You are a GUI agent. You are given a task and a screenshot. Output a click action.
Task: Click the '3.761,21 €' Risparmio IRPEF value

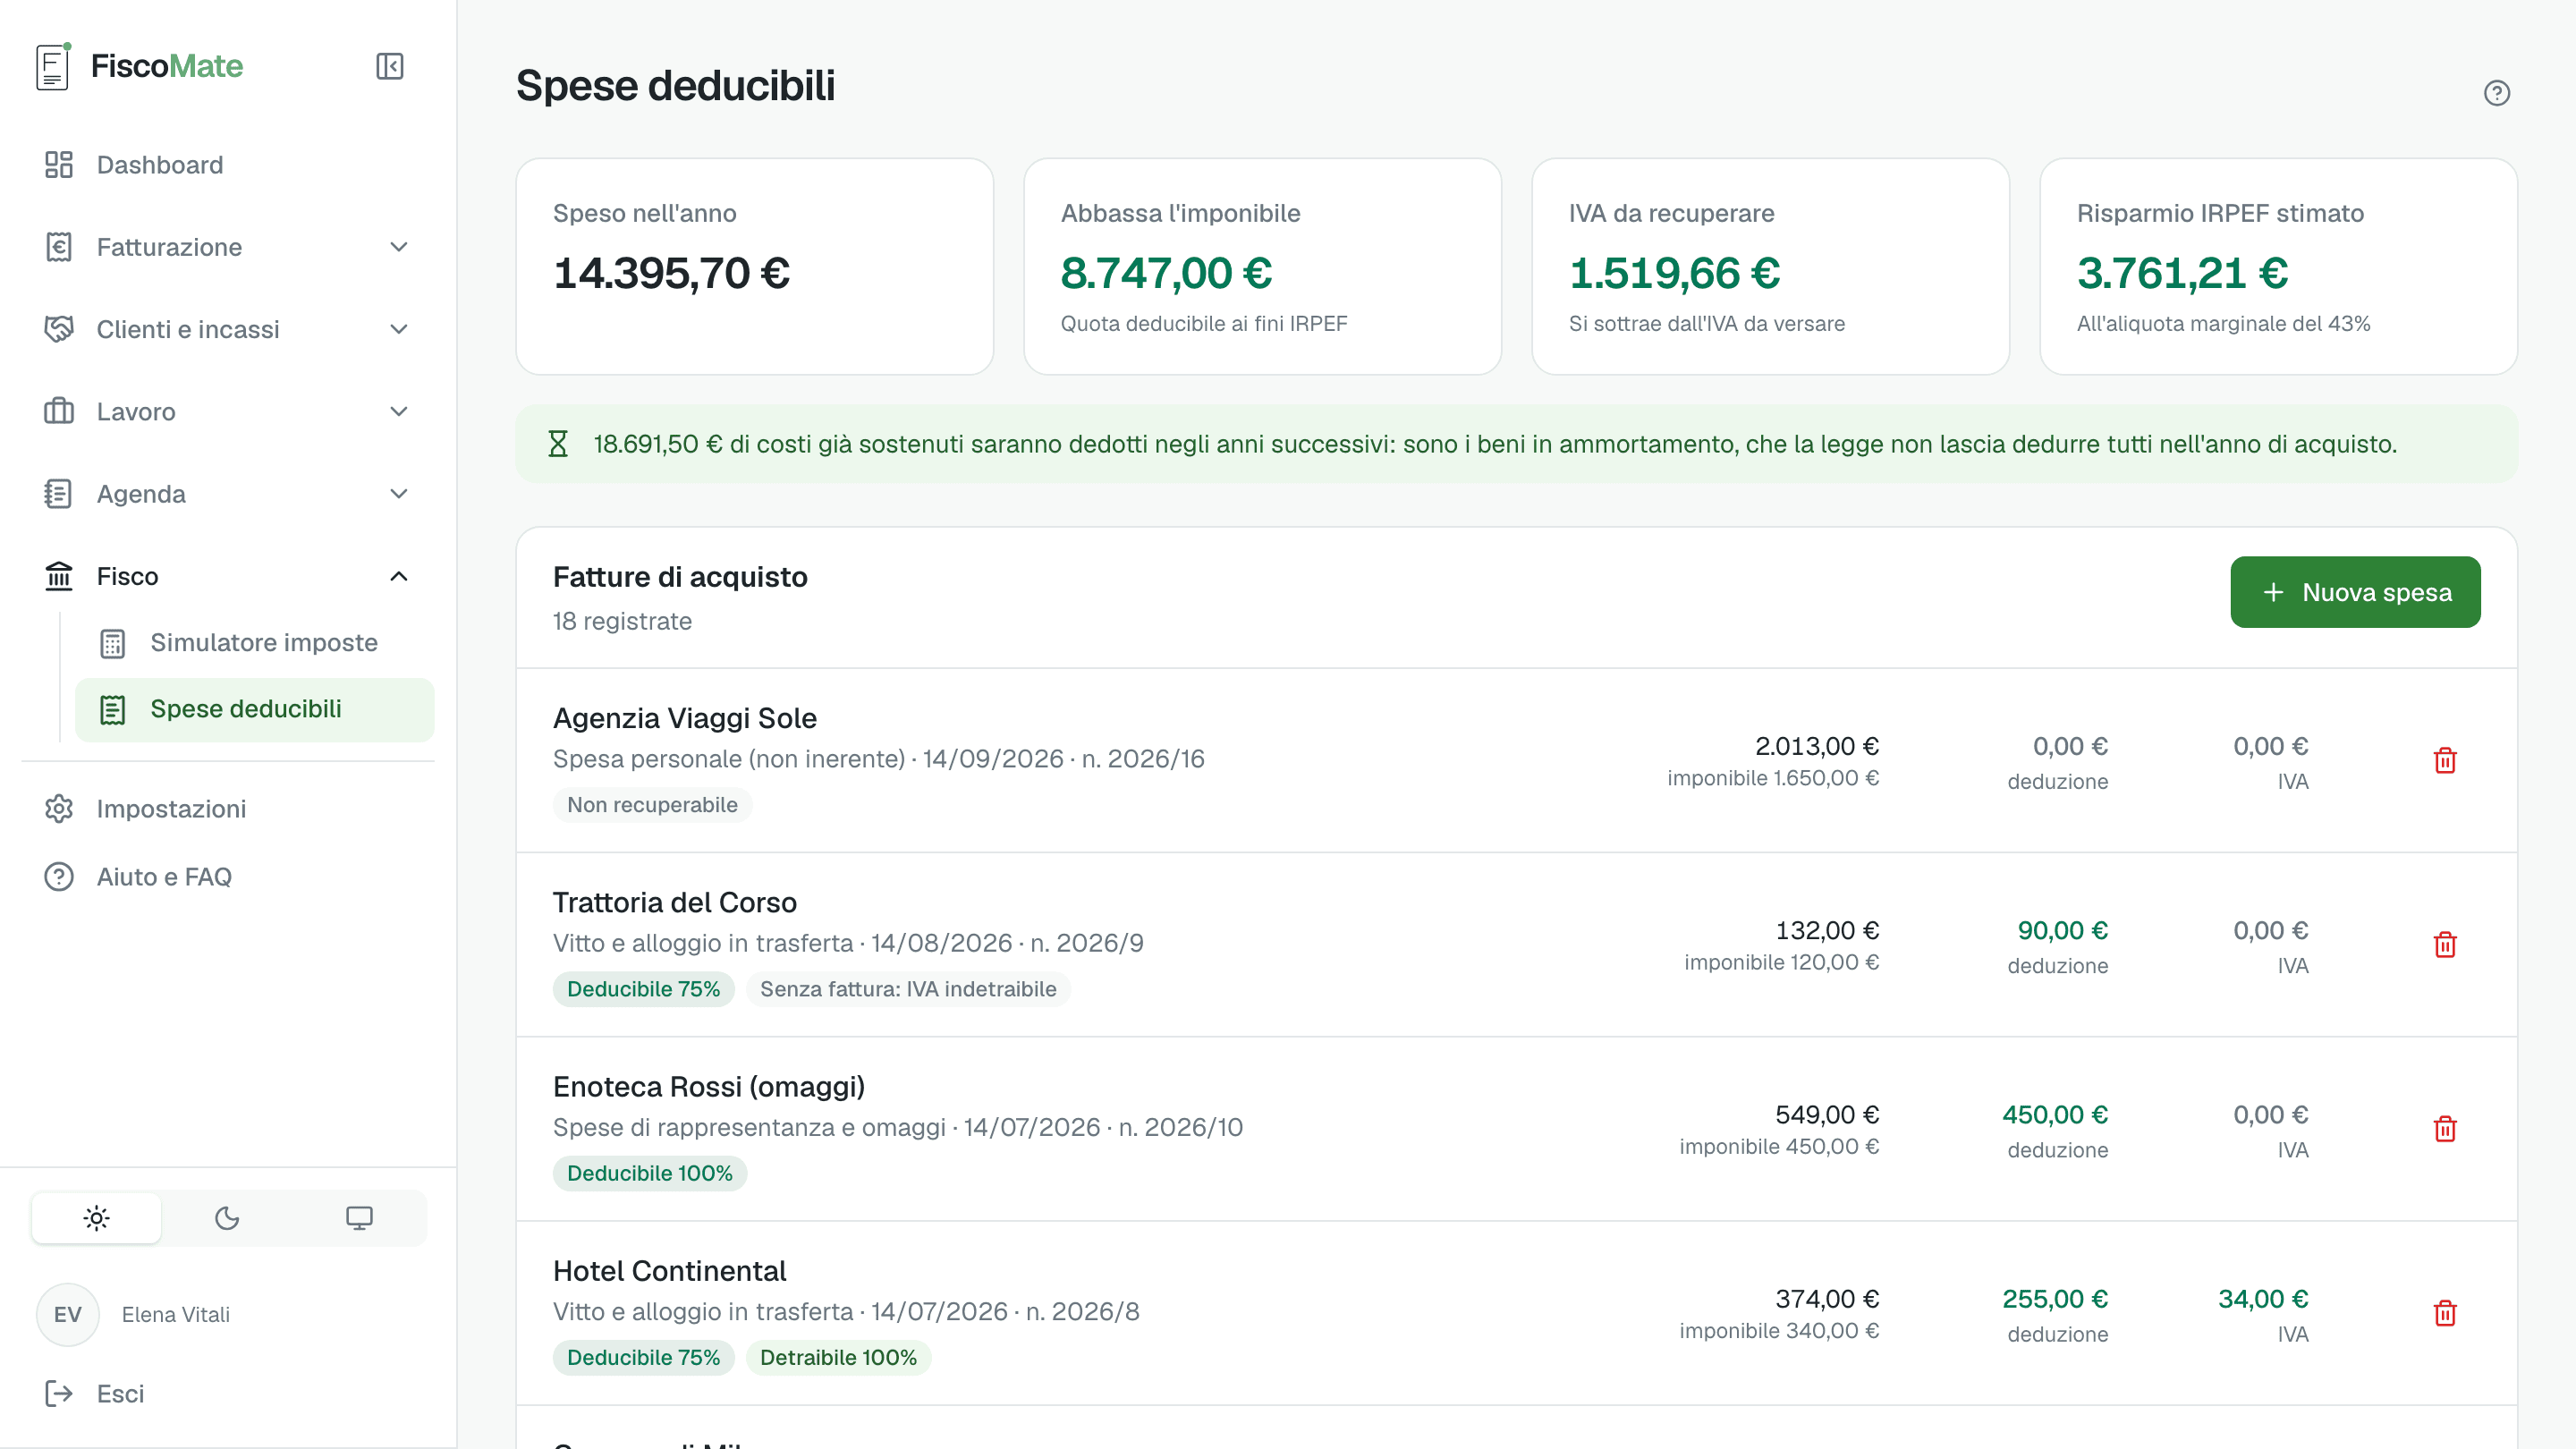click(x=2183, y=273)
